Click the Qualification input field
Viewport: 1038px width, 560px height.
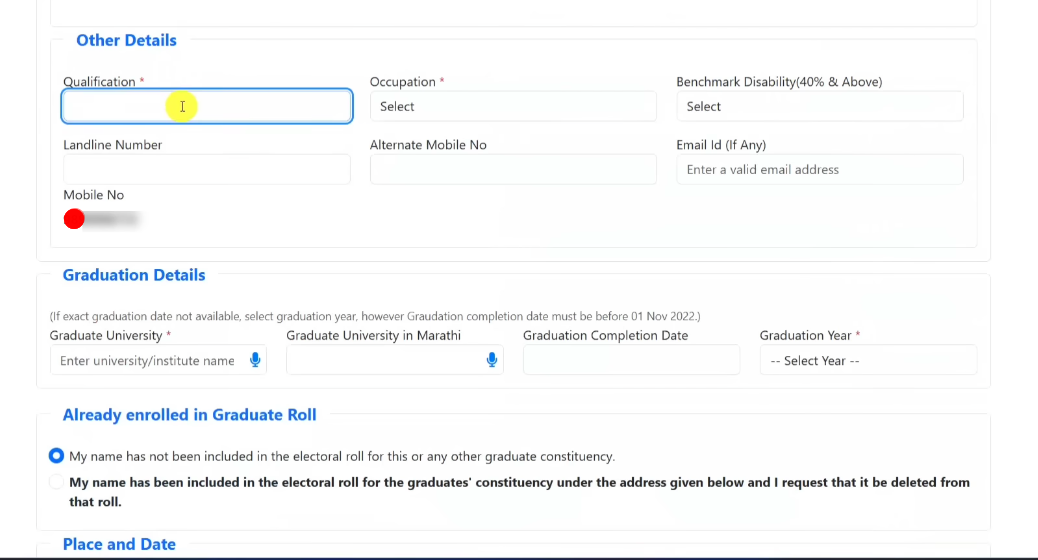coord(206,106)
